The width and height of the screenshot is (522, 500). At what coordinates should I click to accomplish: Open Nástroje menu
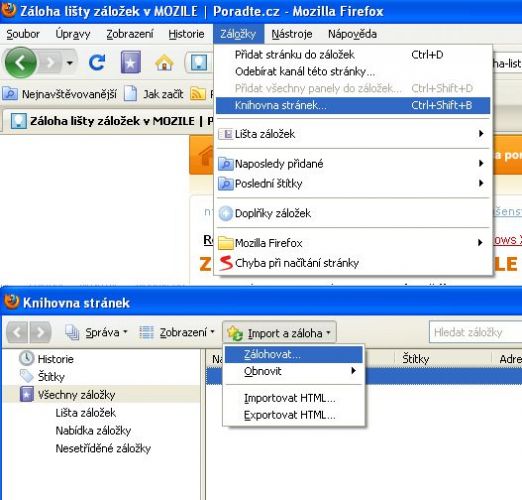[x=292, y=34]
